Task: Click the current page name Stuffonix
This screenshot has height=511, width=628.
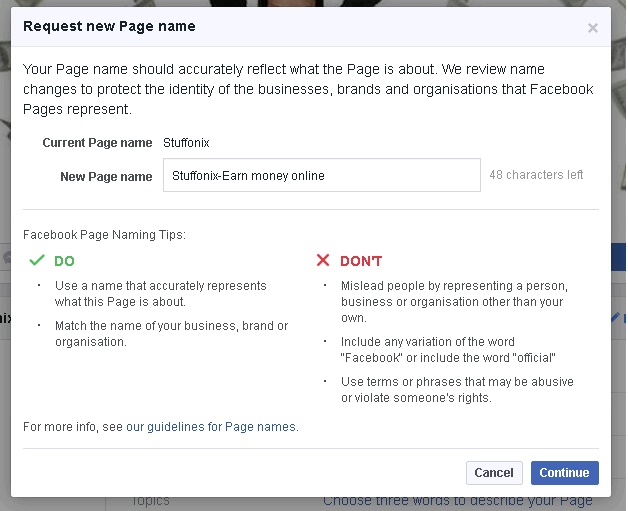Action: tap(186, 143)
